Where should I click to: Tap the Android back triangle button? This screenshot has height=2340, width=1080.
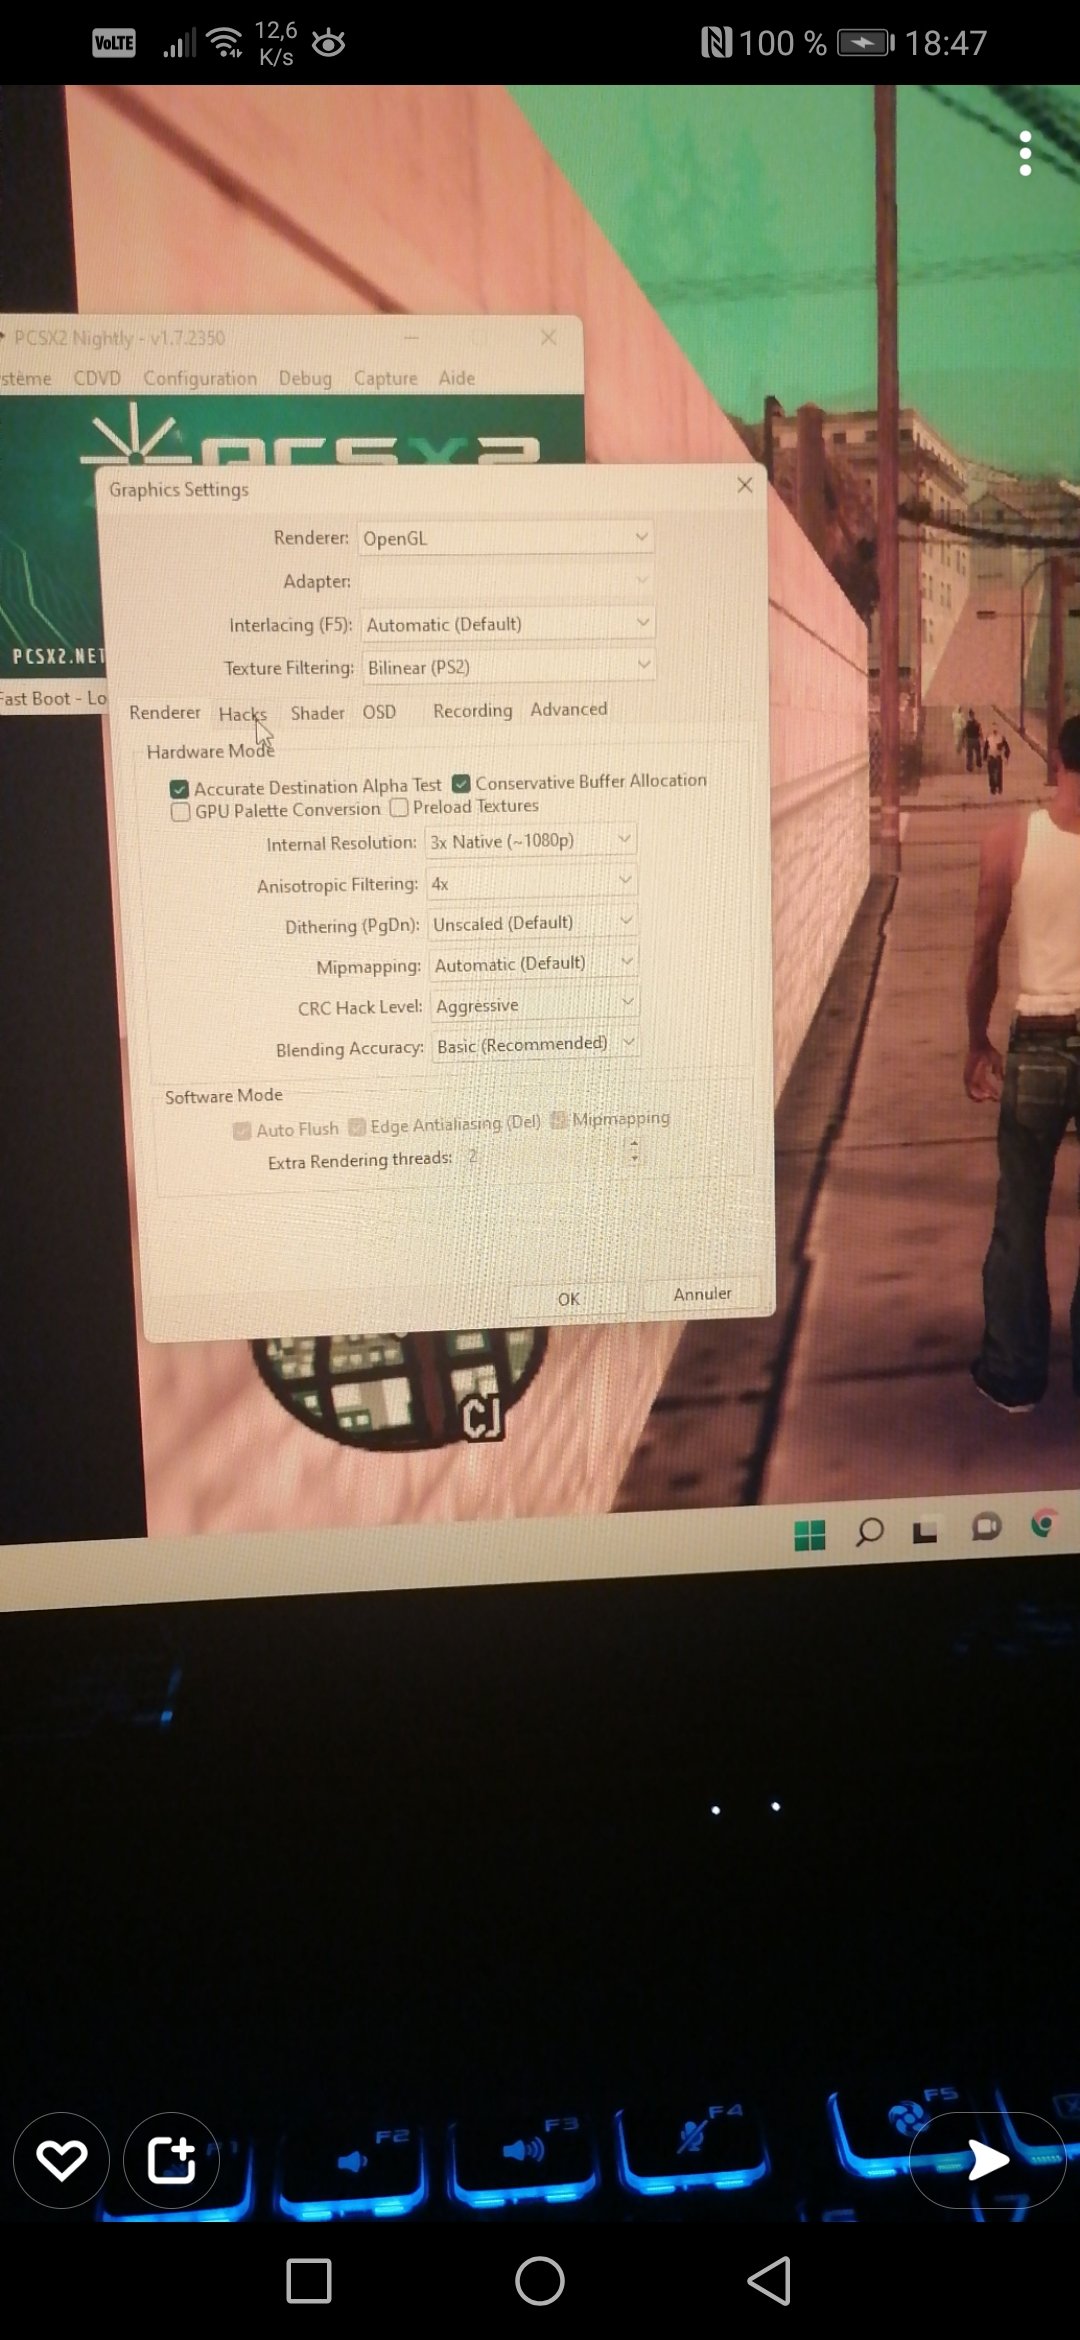(x=770, y=2281)
